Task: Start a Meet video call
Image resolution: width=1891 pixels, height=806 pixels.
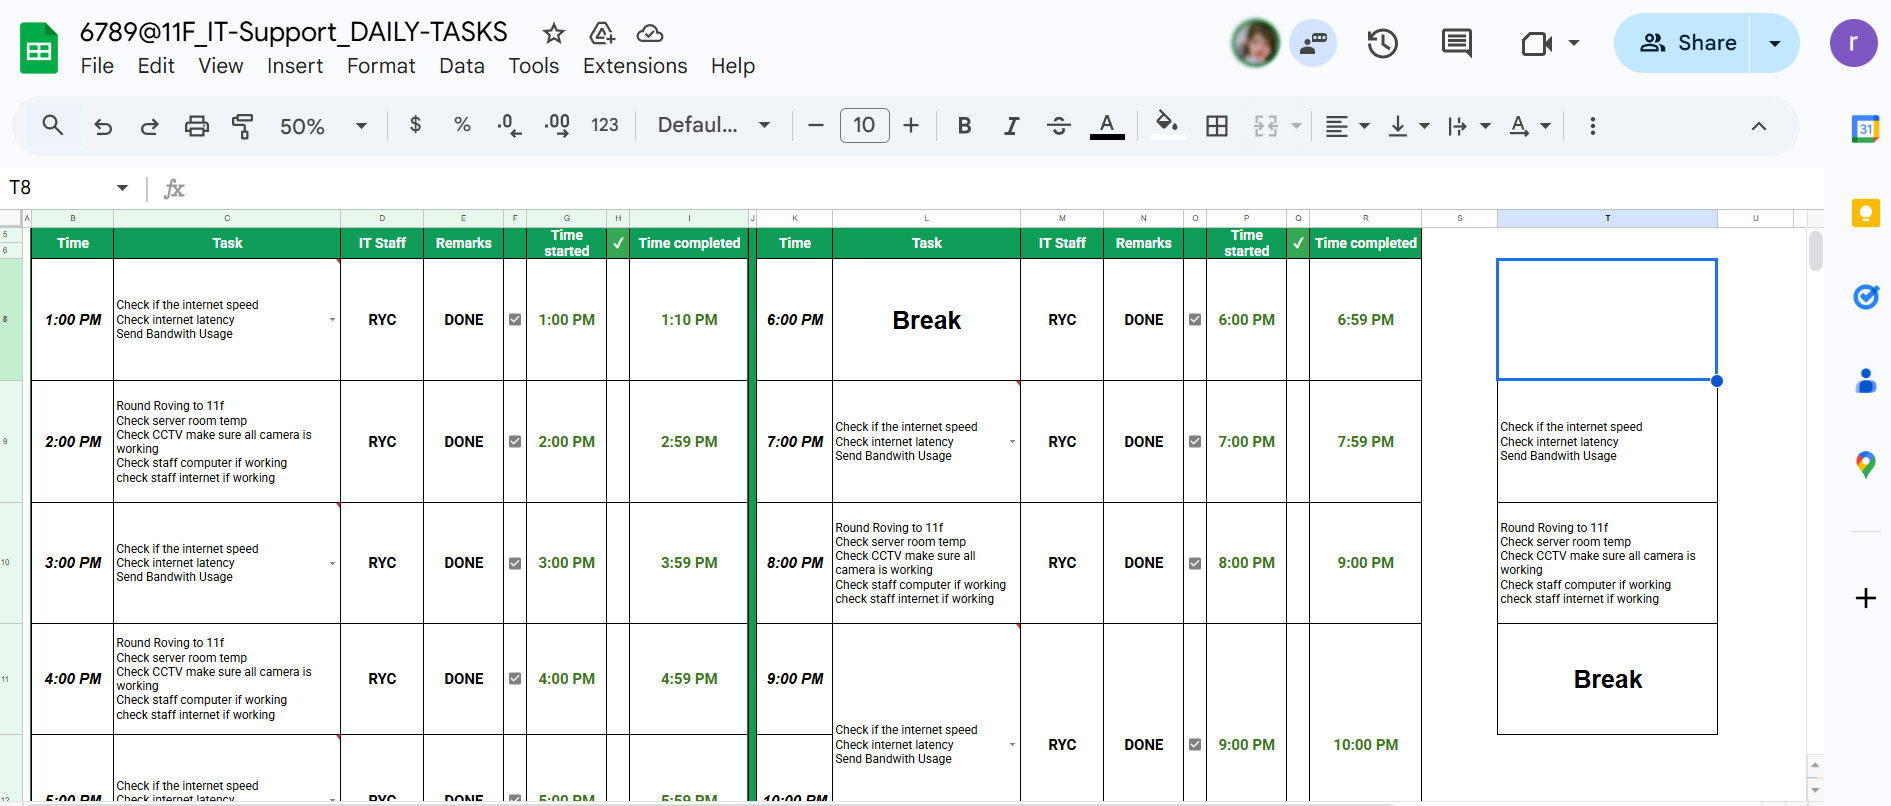Action: click(x=1536, y=43)
